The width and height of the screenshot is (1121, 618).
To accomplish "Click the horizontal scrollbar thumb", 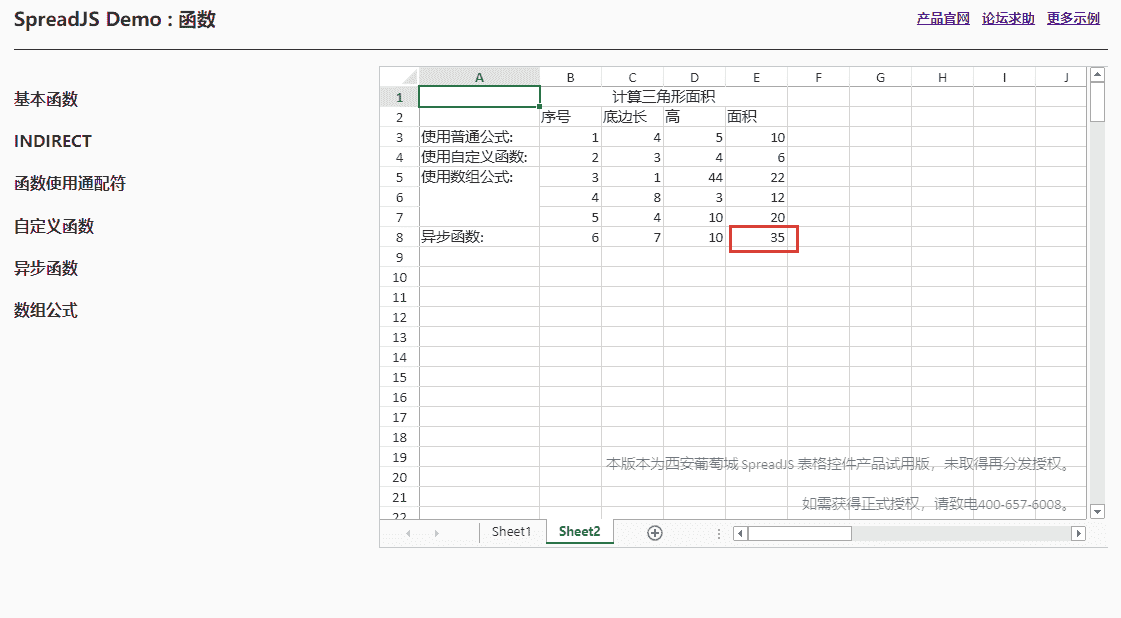I will click(x=799, y=534).
